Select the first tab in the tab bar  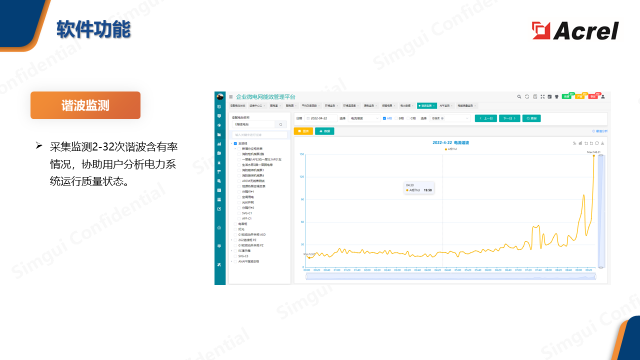tap(238, 106)
